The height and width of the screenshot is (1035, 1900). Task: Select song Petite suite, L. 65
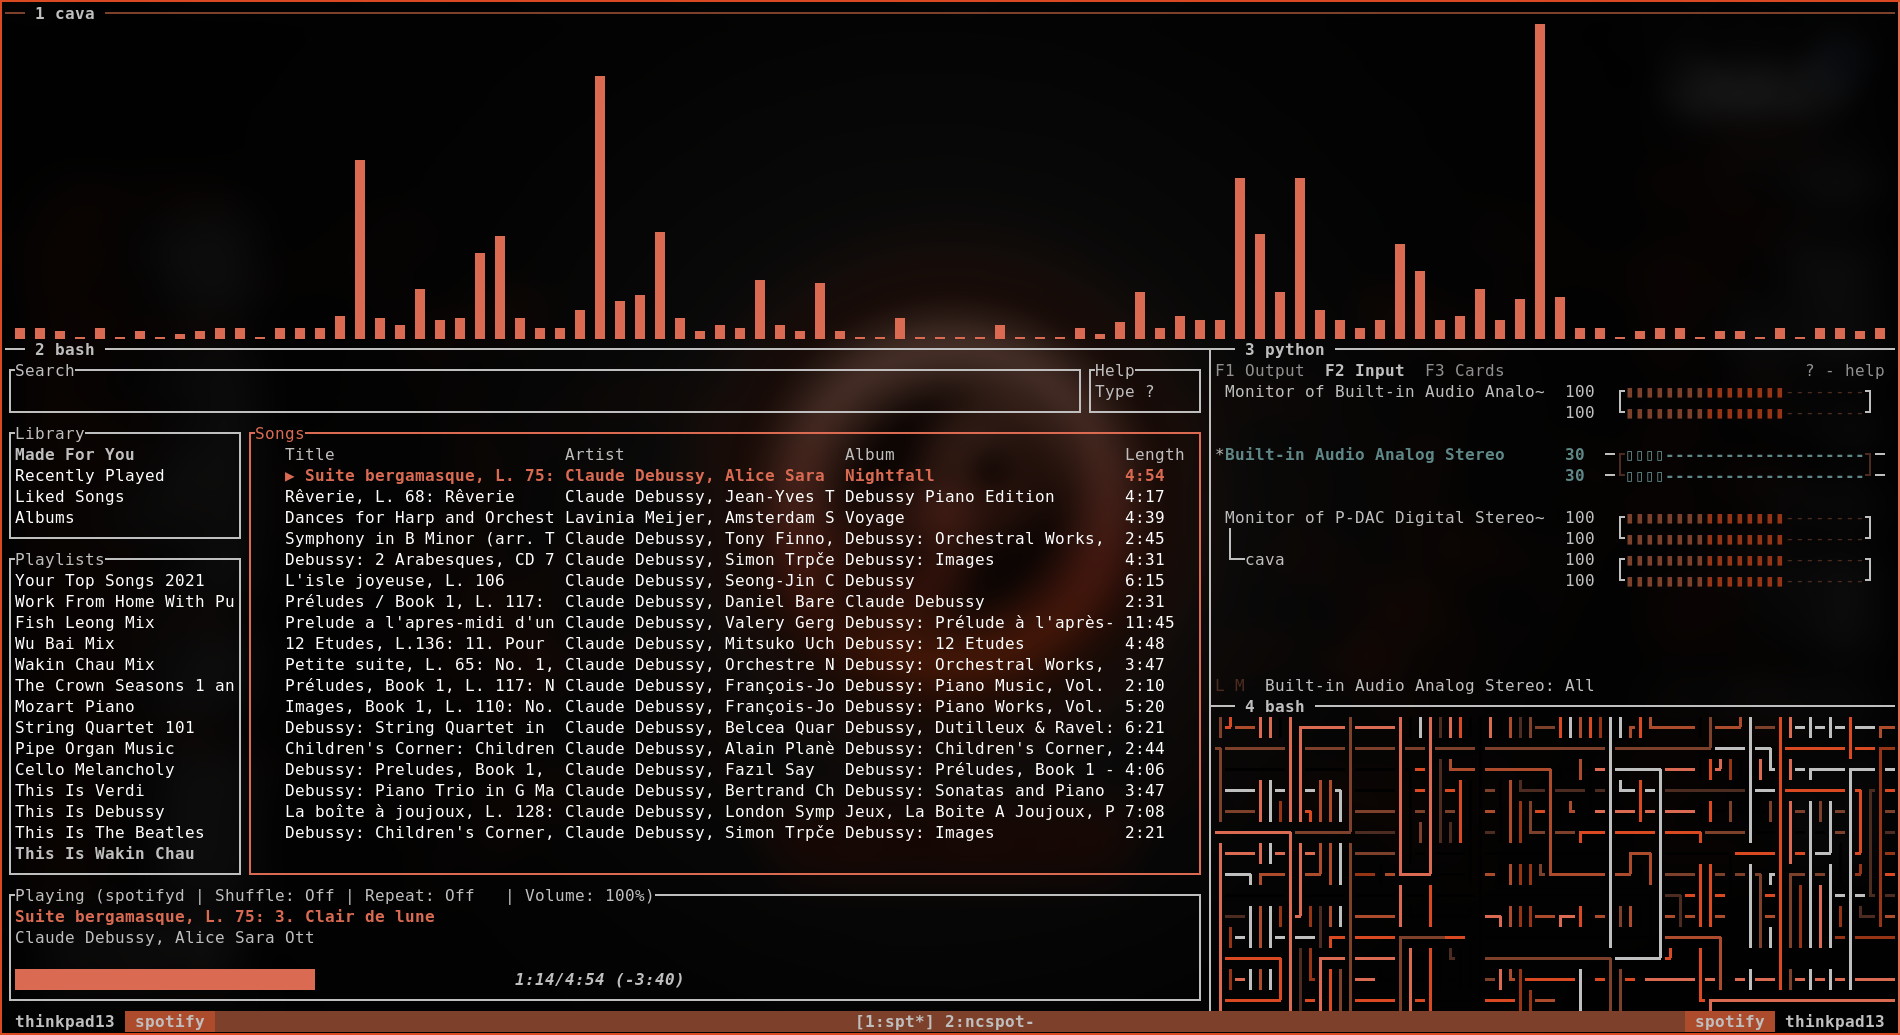coord(725,665)
